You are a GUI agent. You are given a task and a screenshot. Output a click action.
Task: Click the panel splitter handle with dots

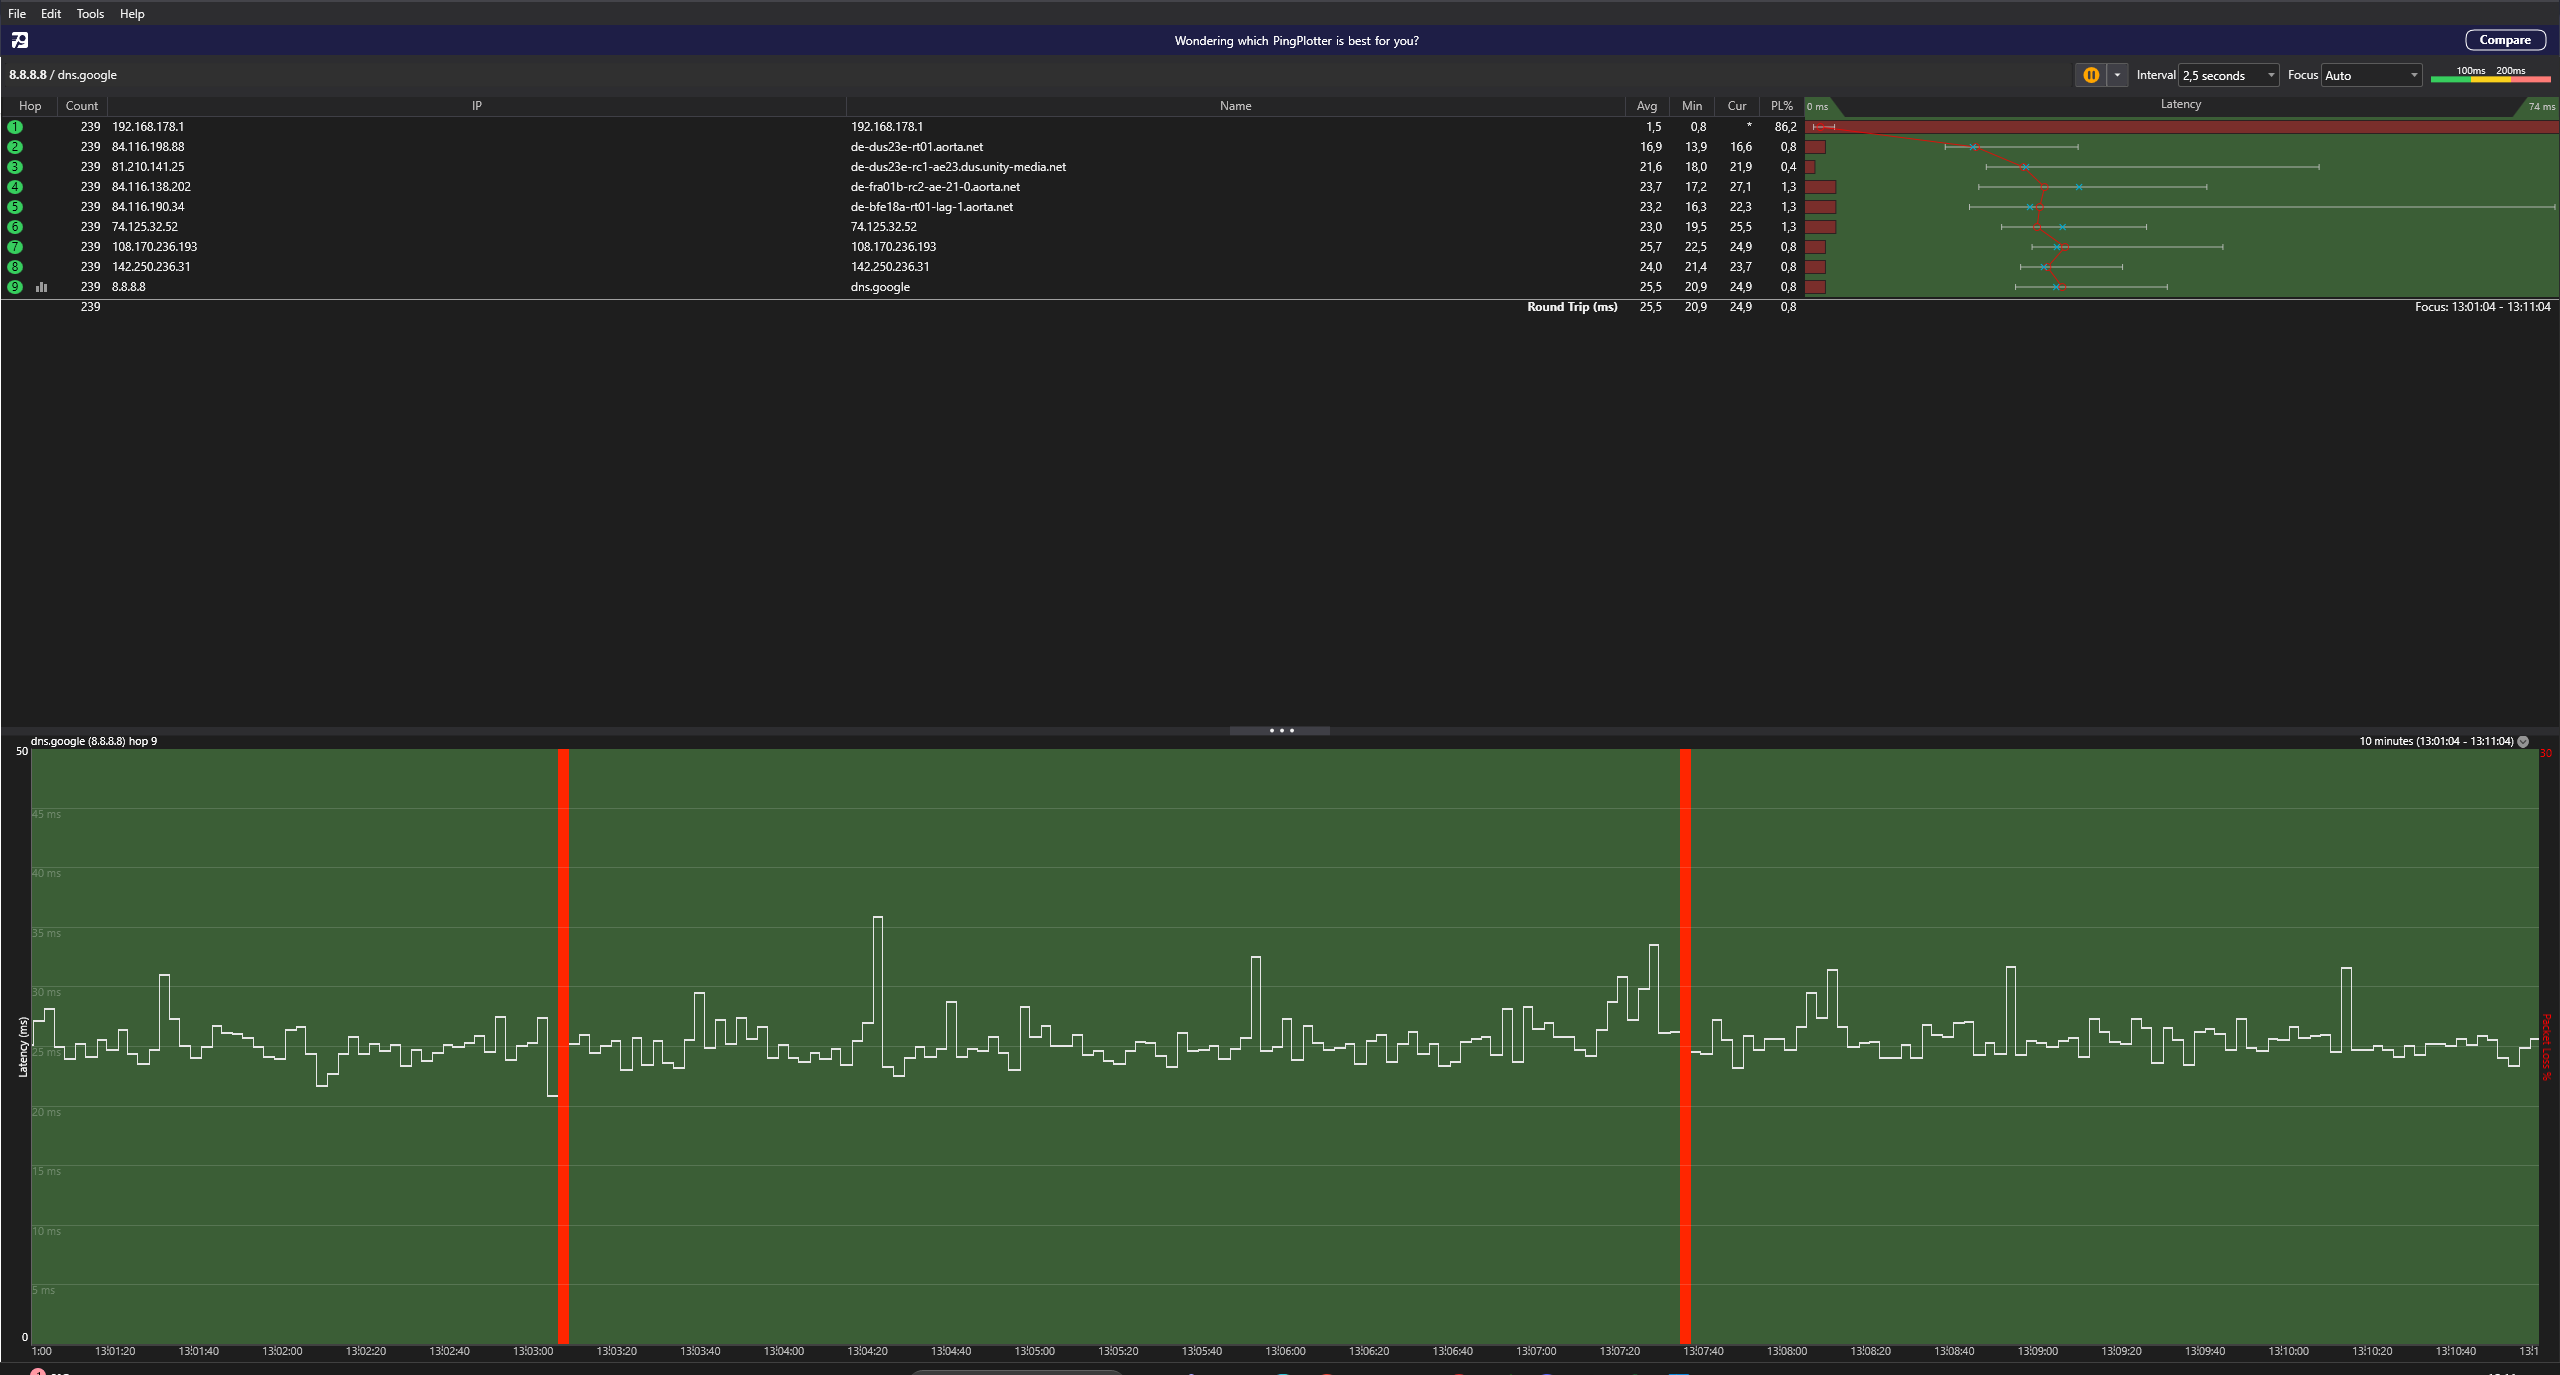coord(1280,731)
